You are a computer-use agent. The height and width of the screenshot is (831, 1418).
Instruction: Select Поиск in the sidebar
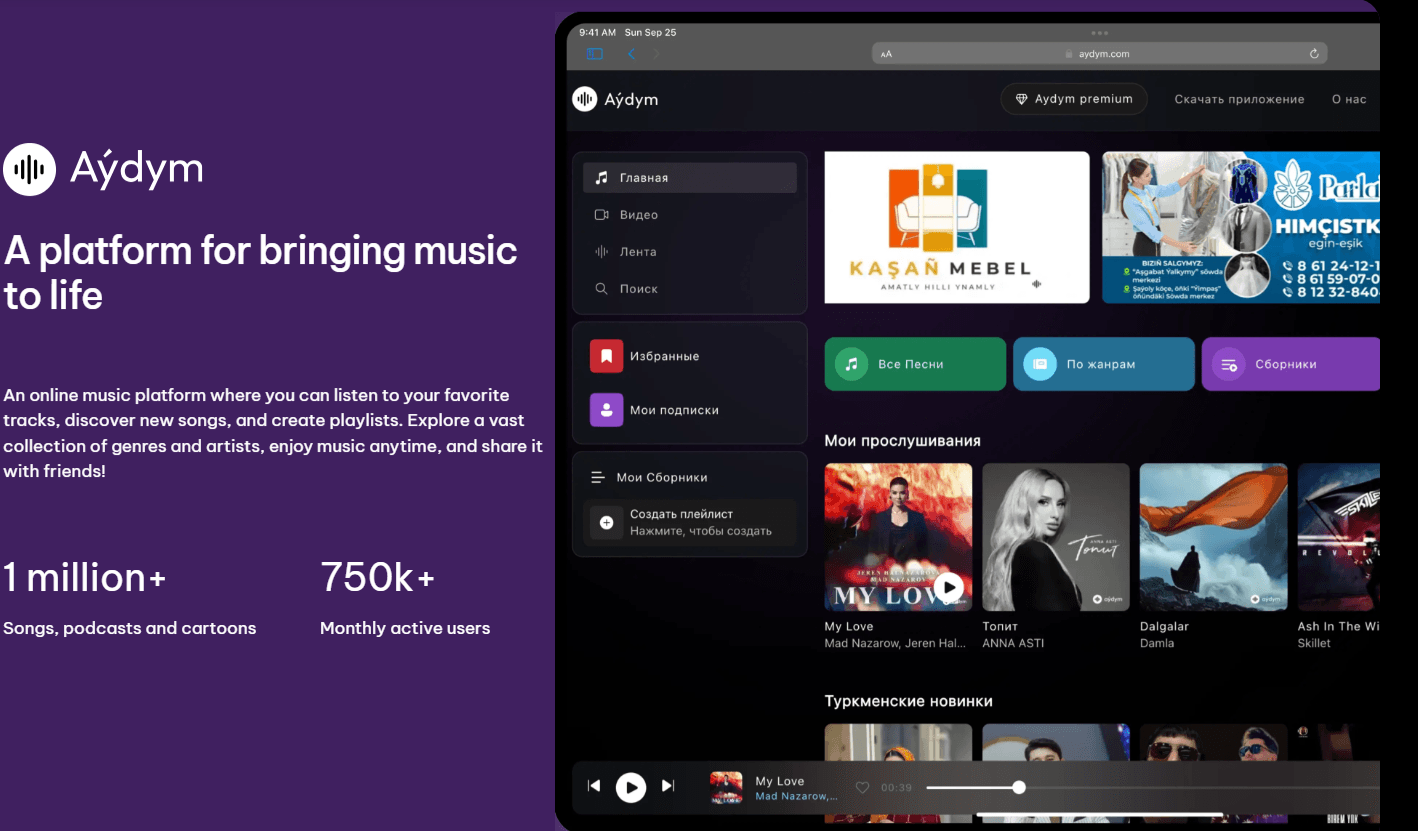point(690,289)
